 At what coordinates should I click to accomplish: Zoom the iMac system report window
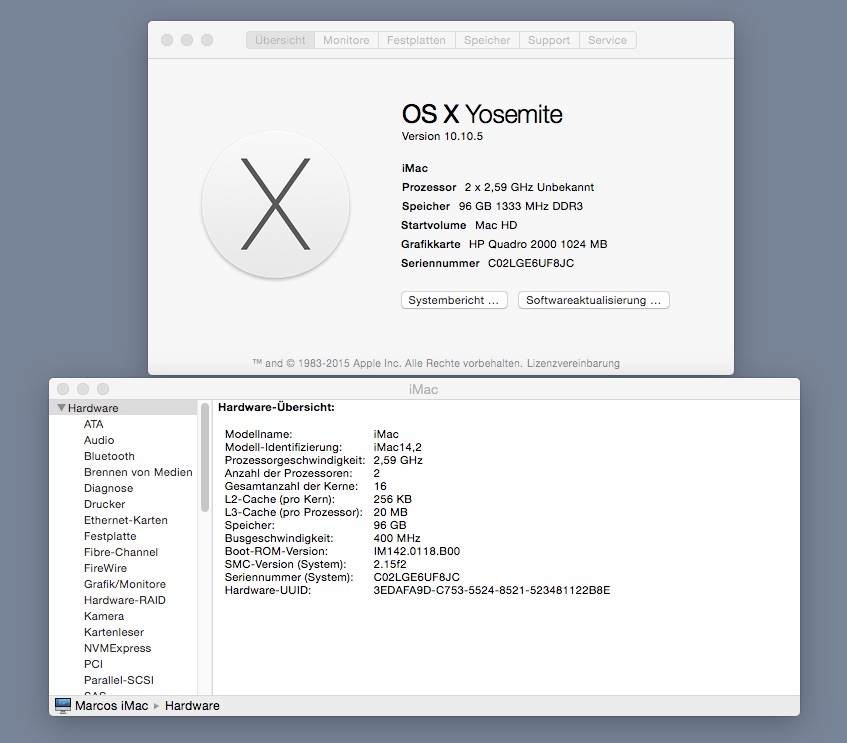click(x=103, y=389)
